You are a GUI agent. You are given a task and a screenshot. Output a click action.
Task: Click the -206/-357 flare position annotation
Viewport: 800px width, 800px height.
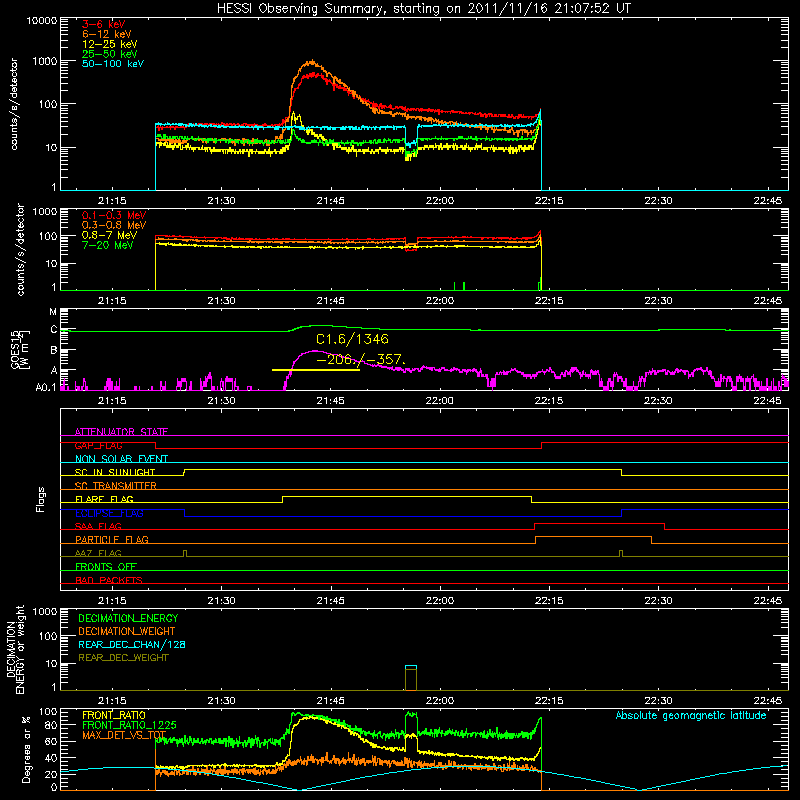[361, 359]
